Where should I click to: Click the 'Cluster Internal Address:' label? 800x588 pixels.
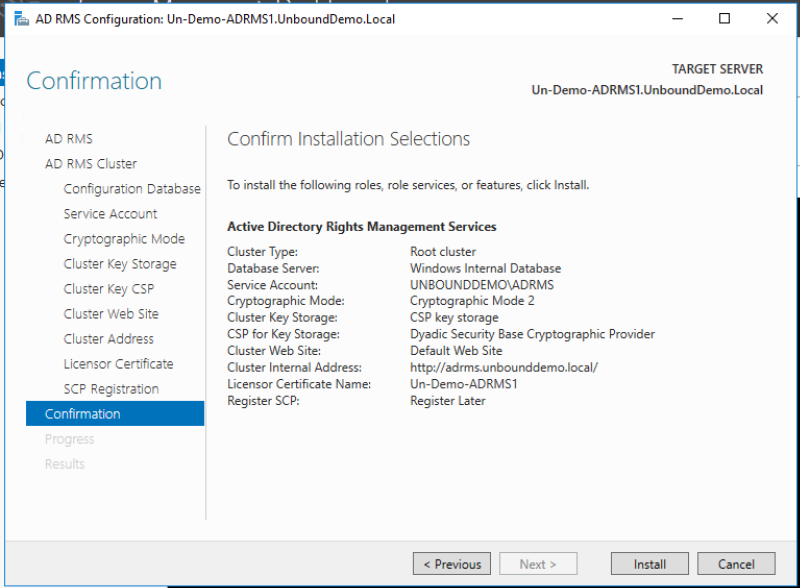point(294,368)
